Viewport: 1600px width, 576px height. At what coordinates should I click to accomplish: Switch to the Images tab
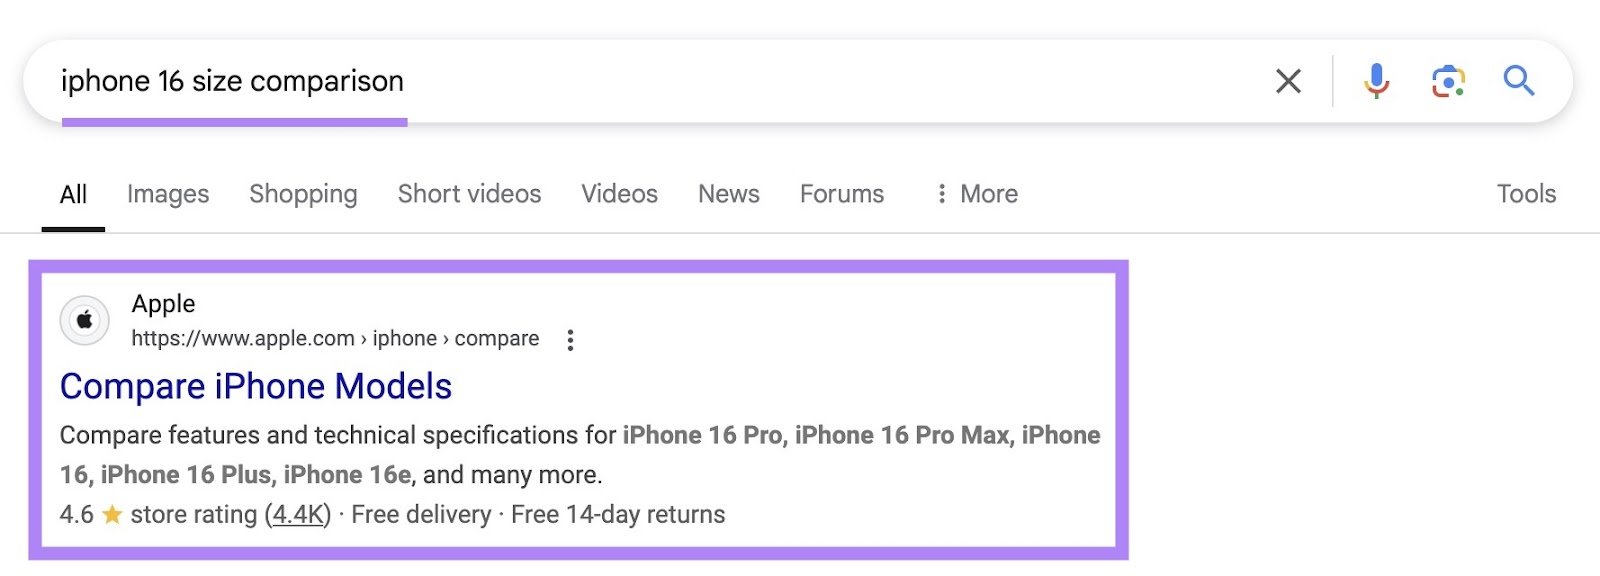167,194
